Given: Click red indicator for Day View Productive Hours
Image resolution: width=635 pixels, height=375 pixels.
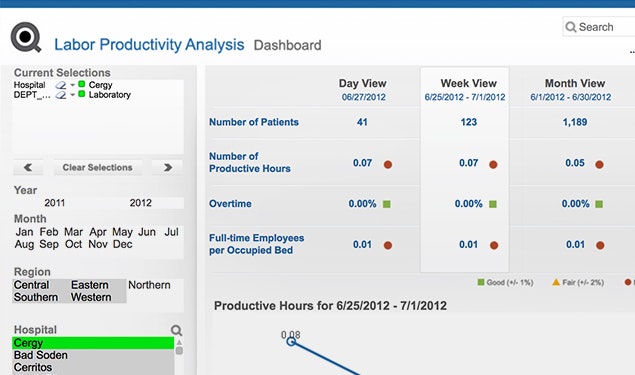Looking at the screenshot, I should 388,164.
